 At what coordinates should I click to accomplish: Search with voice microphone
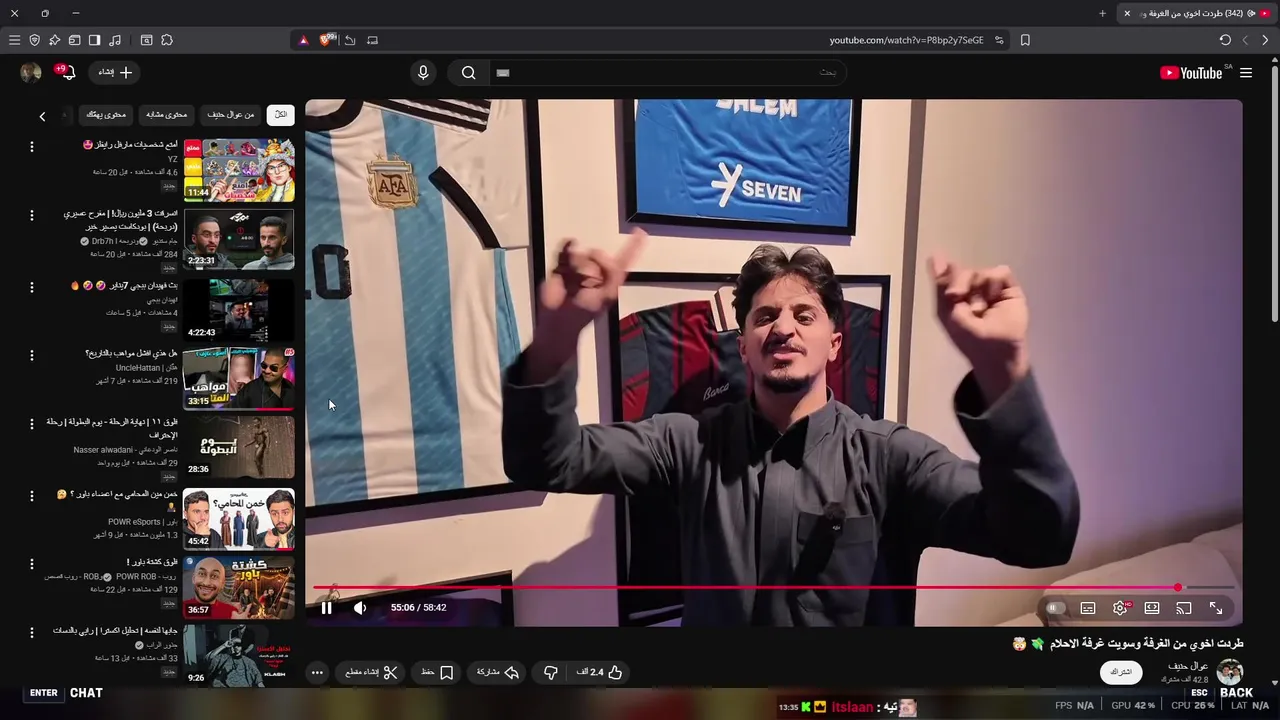(423, 72)
